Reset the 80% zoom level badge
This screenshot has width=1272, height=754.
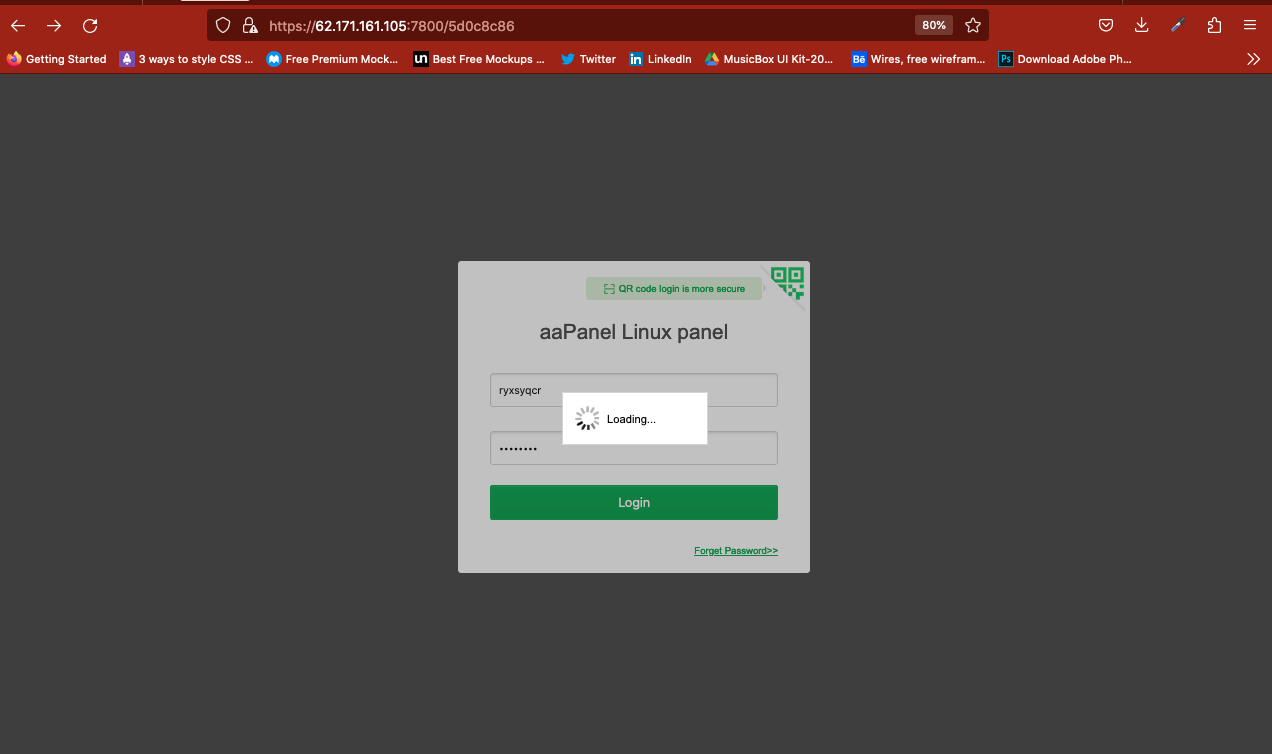tap(934, 26)
